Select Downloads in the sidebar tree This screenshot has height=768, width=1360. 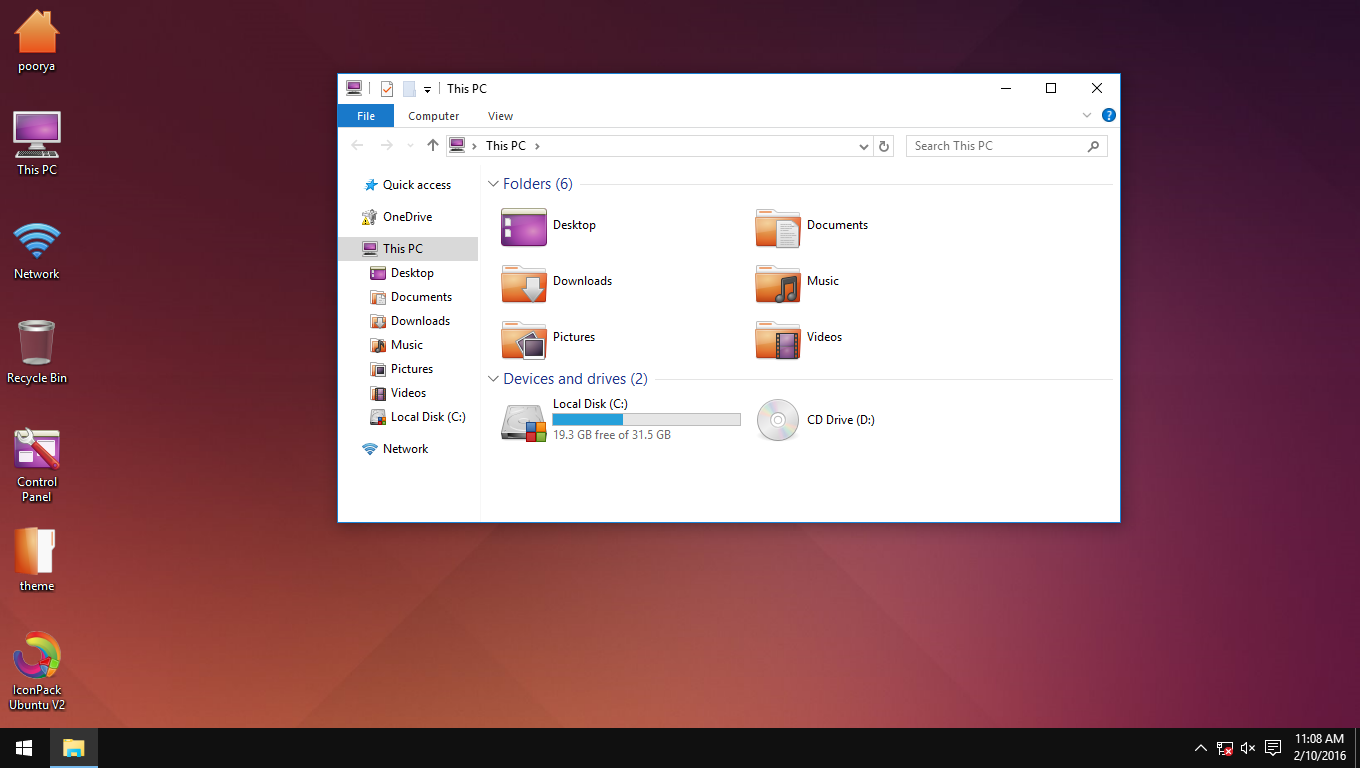[x=408, y=321]
